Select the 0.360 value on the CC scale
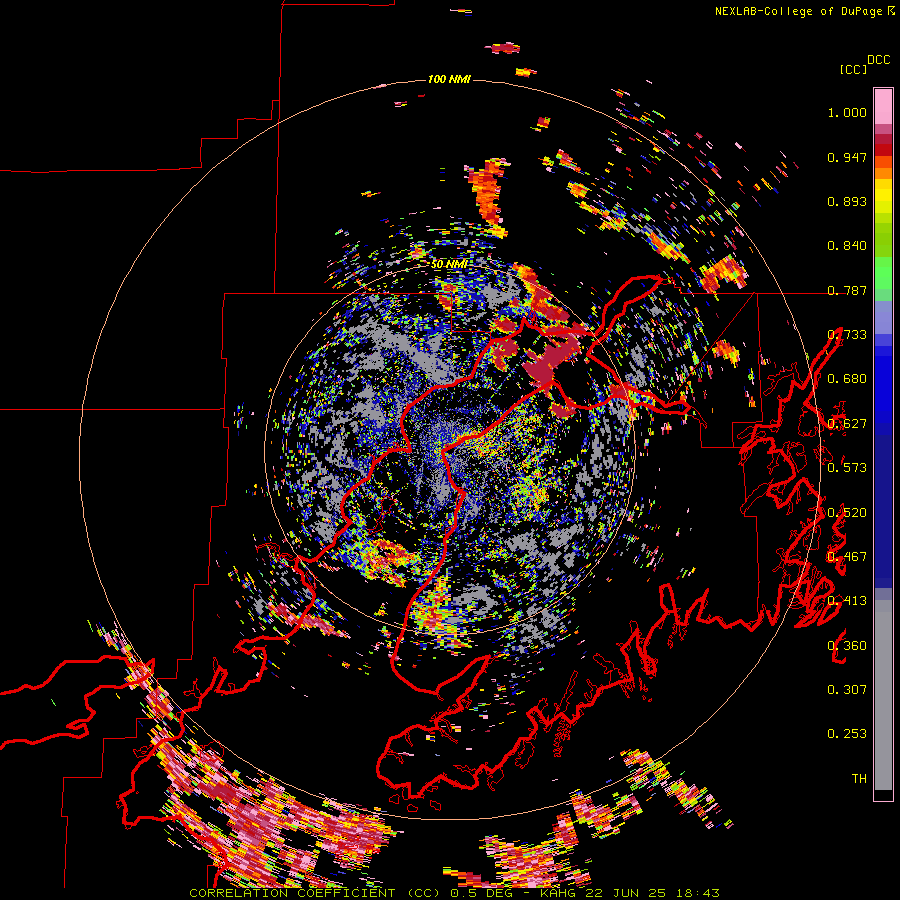The width and height of the screenshot is (900, 900). (847, 646)
